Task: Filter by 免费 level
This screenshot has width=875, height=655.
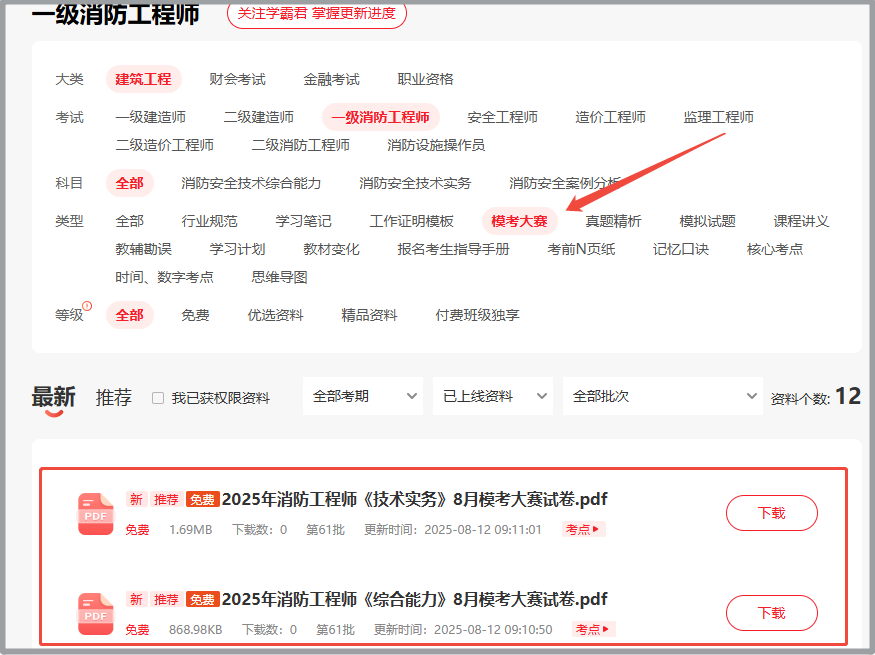Action: pyautogui.click(x=195, y=315)
